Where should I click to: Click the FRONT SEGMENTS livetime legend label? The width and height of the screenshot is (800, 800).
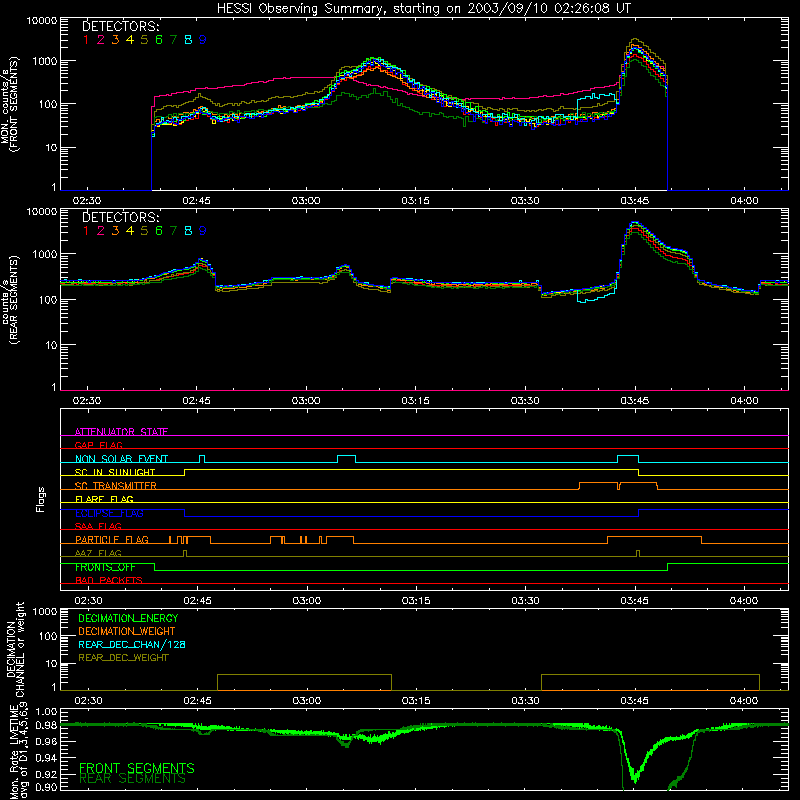coord(137,768)
